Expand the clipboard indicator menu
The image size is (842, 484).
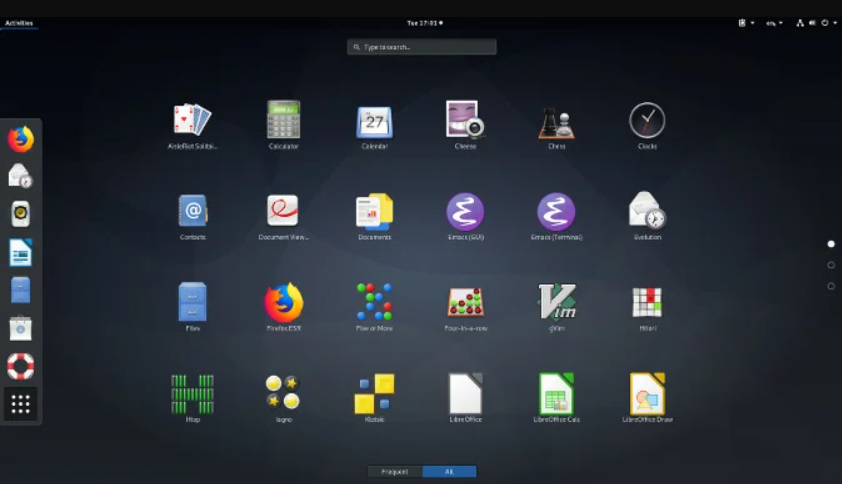pyautogui.click(x=746, y=23)
